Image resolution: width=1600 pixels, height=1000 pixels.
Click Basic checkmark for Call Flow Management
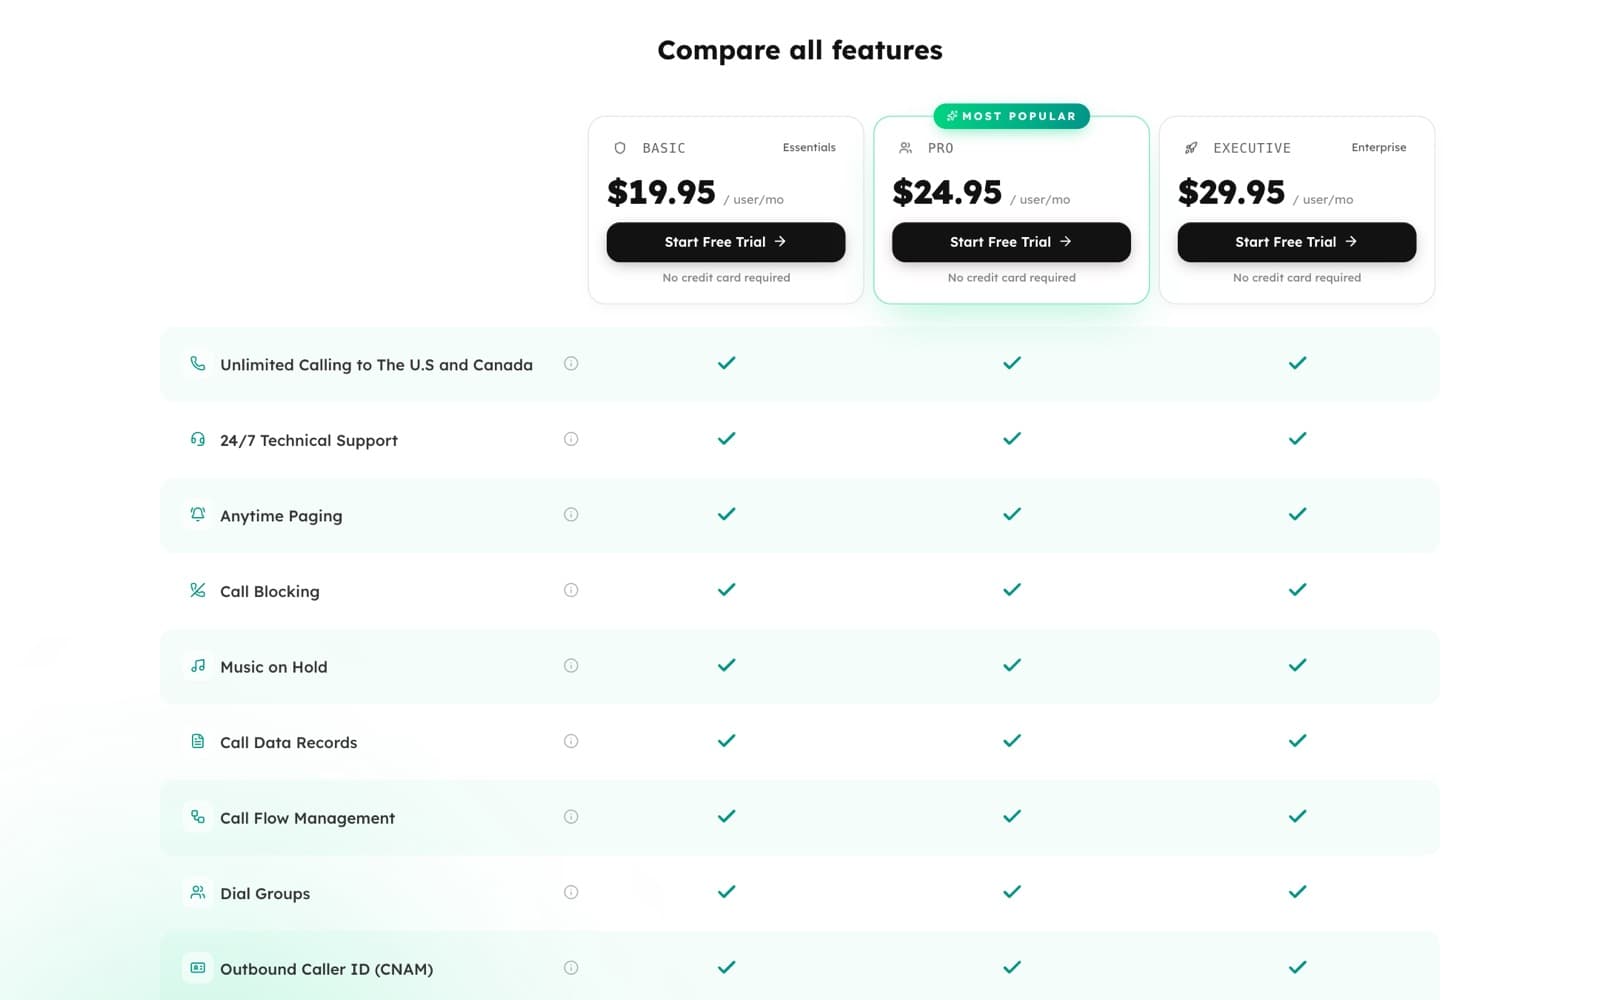pos(727,816)
